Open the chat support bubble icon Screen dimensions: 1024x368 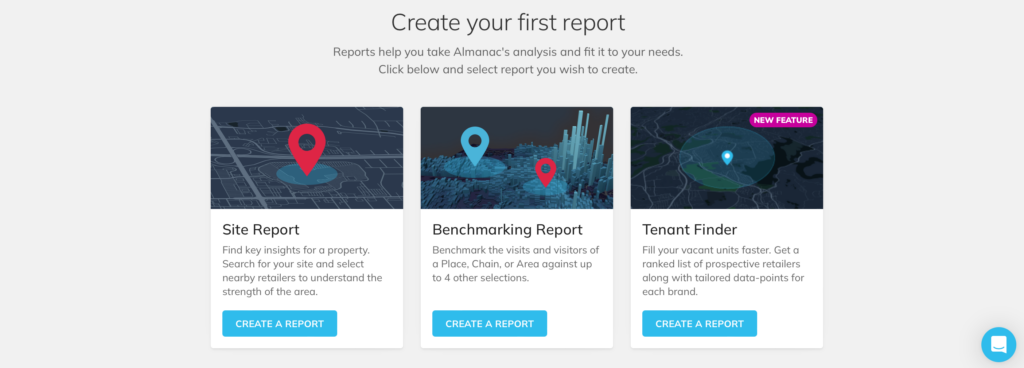click(999, 344)
